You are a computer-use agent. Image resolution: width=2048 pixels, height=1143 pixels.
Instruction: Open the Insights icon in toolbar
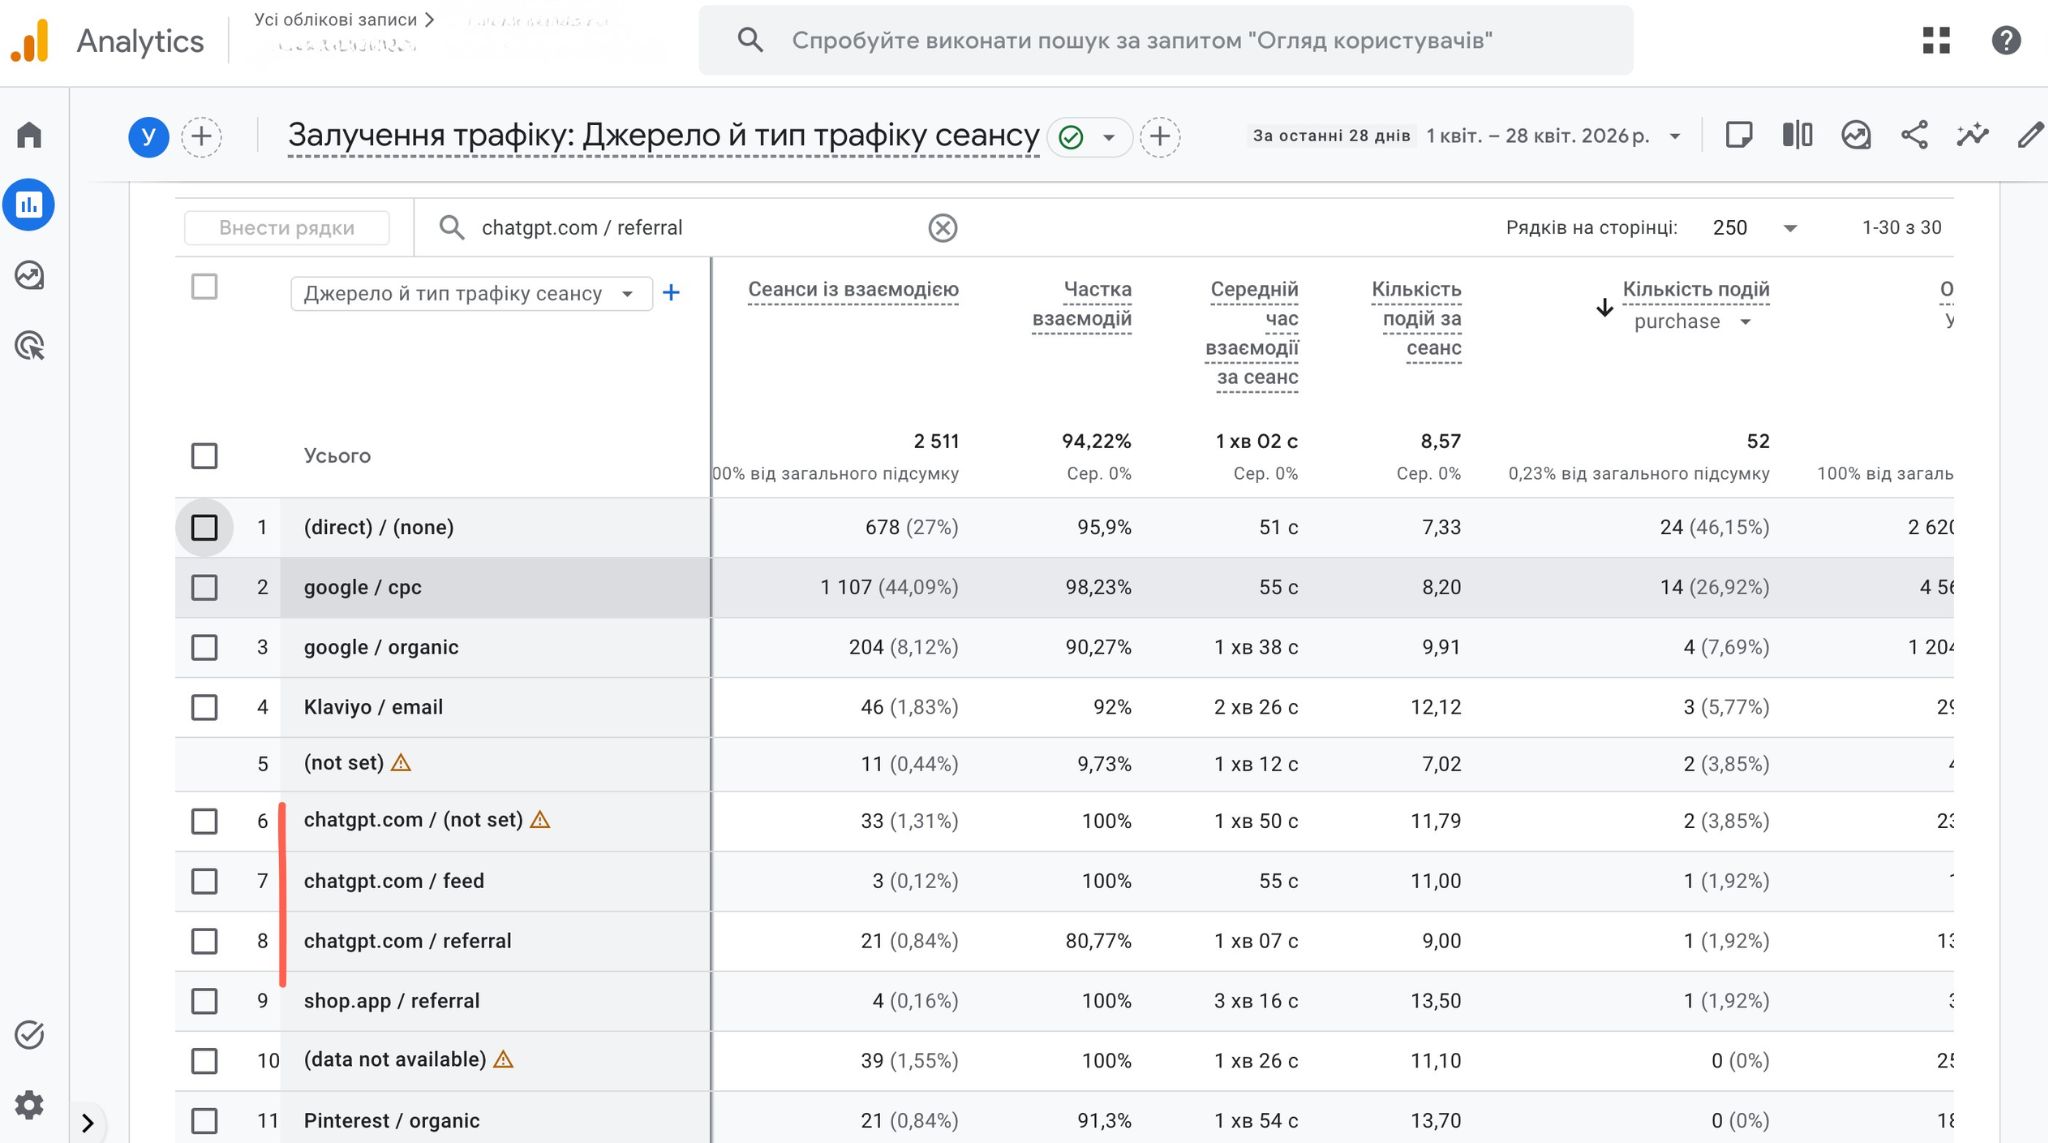1856,135
